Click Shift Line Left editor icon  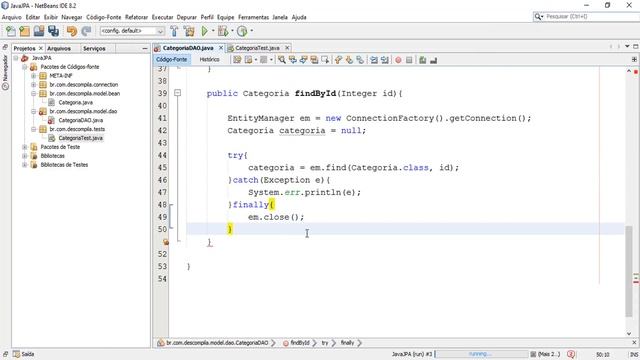pos(373,60)
